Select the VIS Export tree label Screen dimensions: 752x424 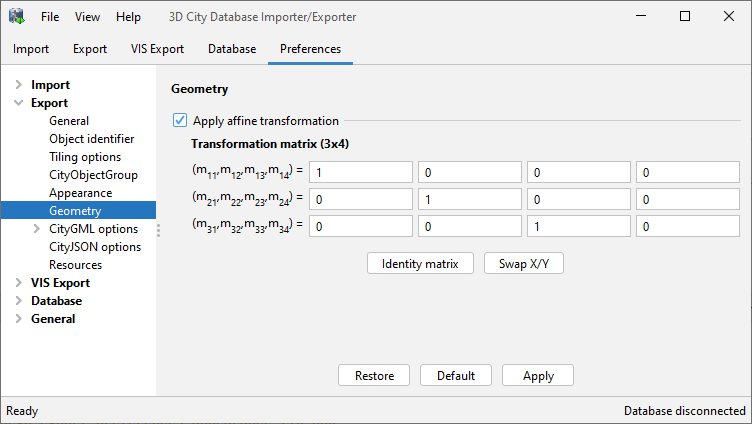point(60,283)
